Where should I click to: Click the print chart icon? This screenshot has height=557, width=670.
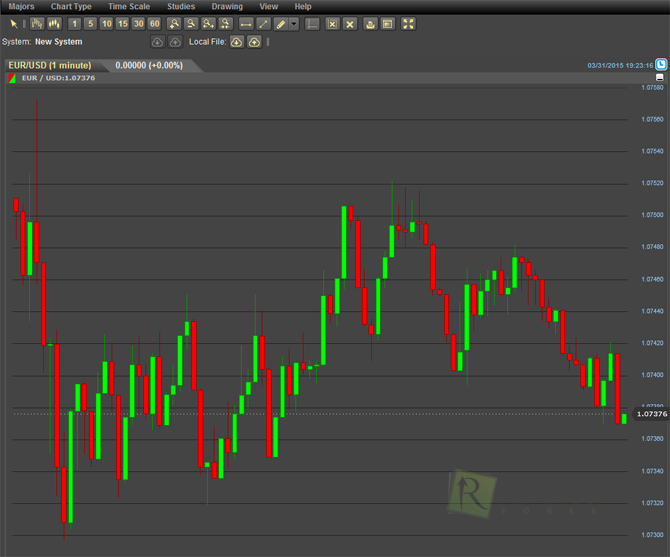coord(370,24)
